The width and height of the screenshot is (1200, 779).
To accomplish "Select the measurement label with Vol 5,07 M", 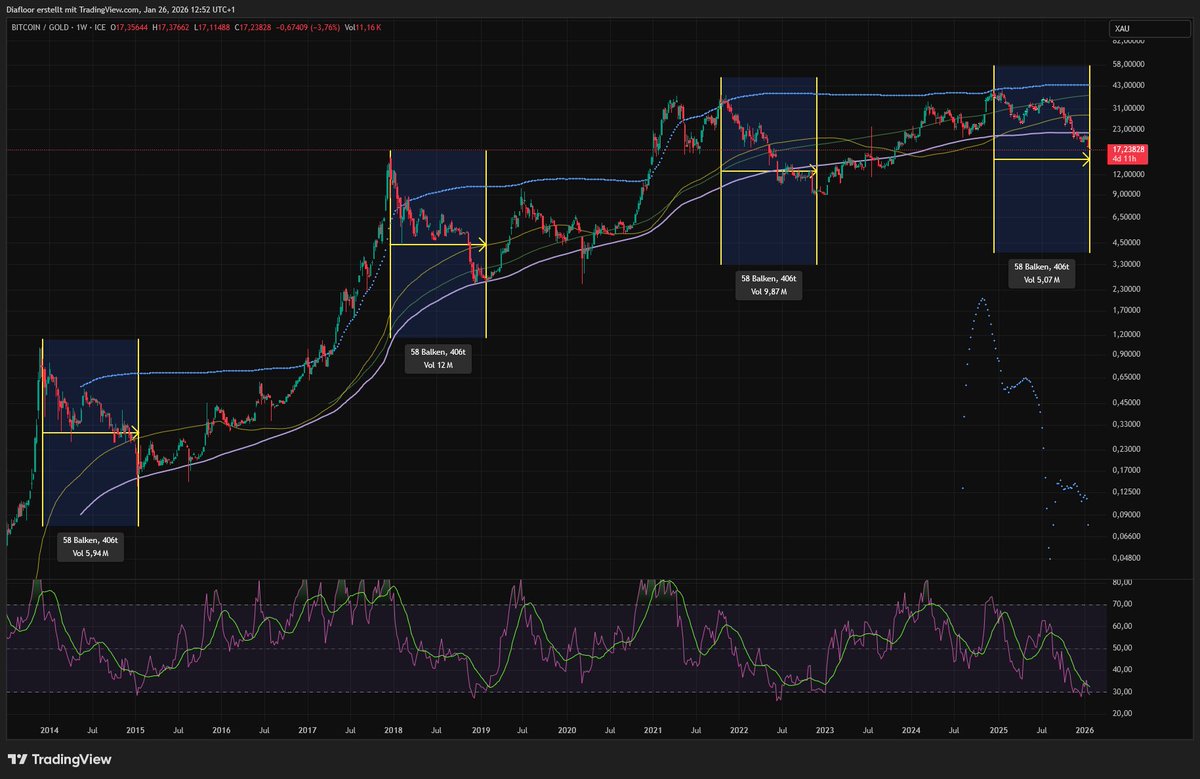I will click(1042, 274).
